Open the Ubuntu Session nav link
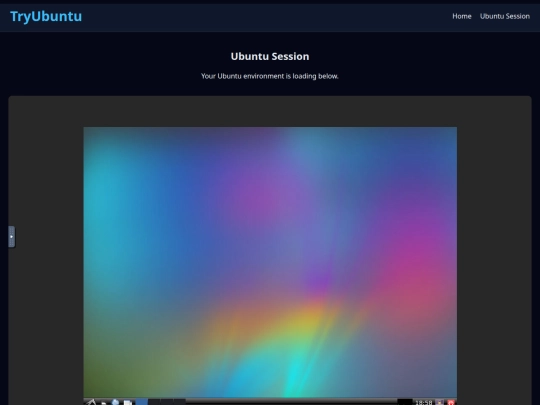540x405 pixels. click(x=505, y=16)
